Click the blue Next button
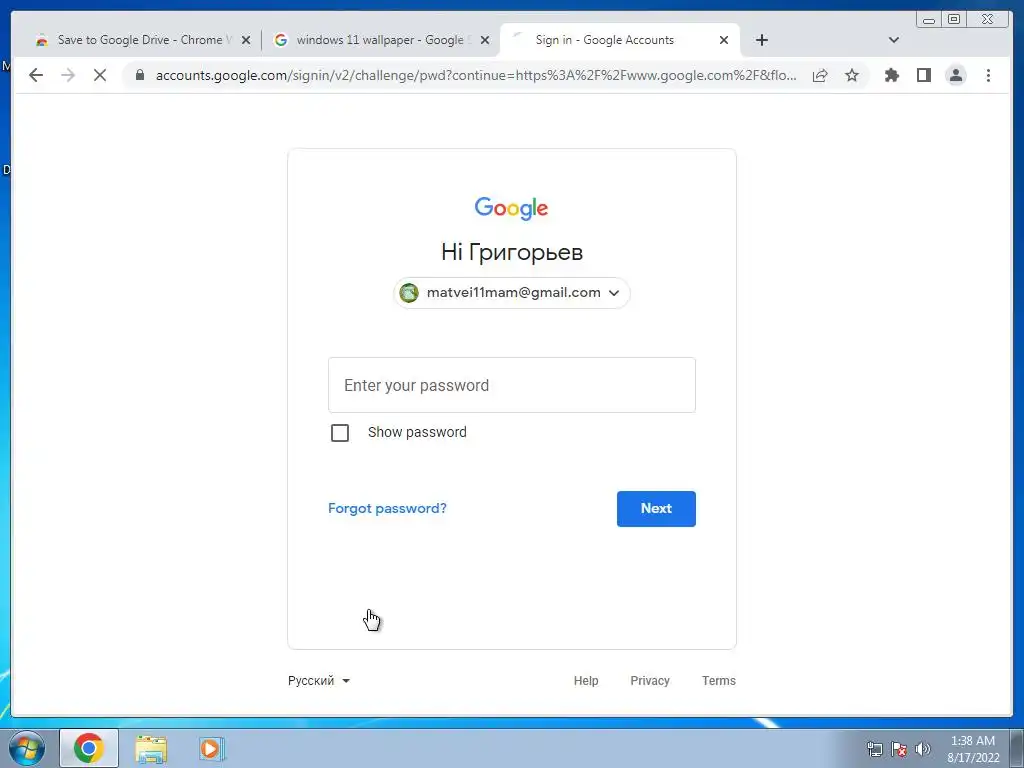Screen dimensions: 1024x768 click(656, 509)
